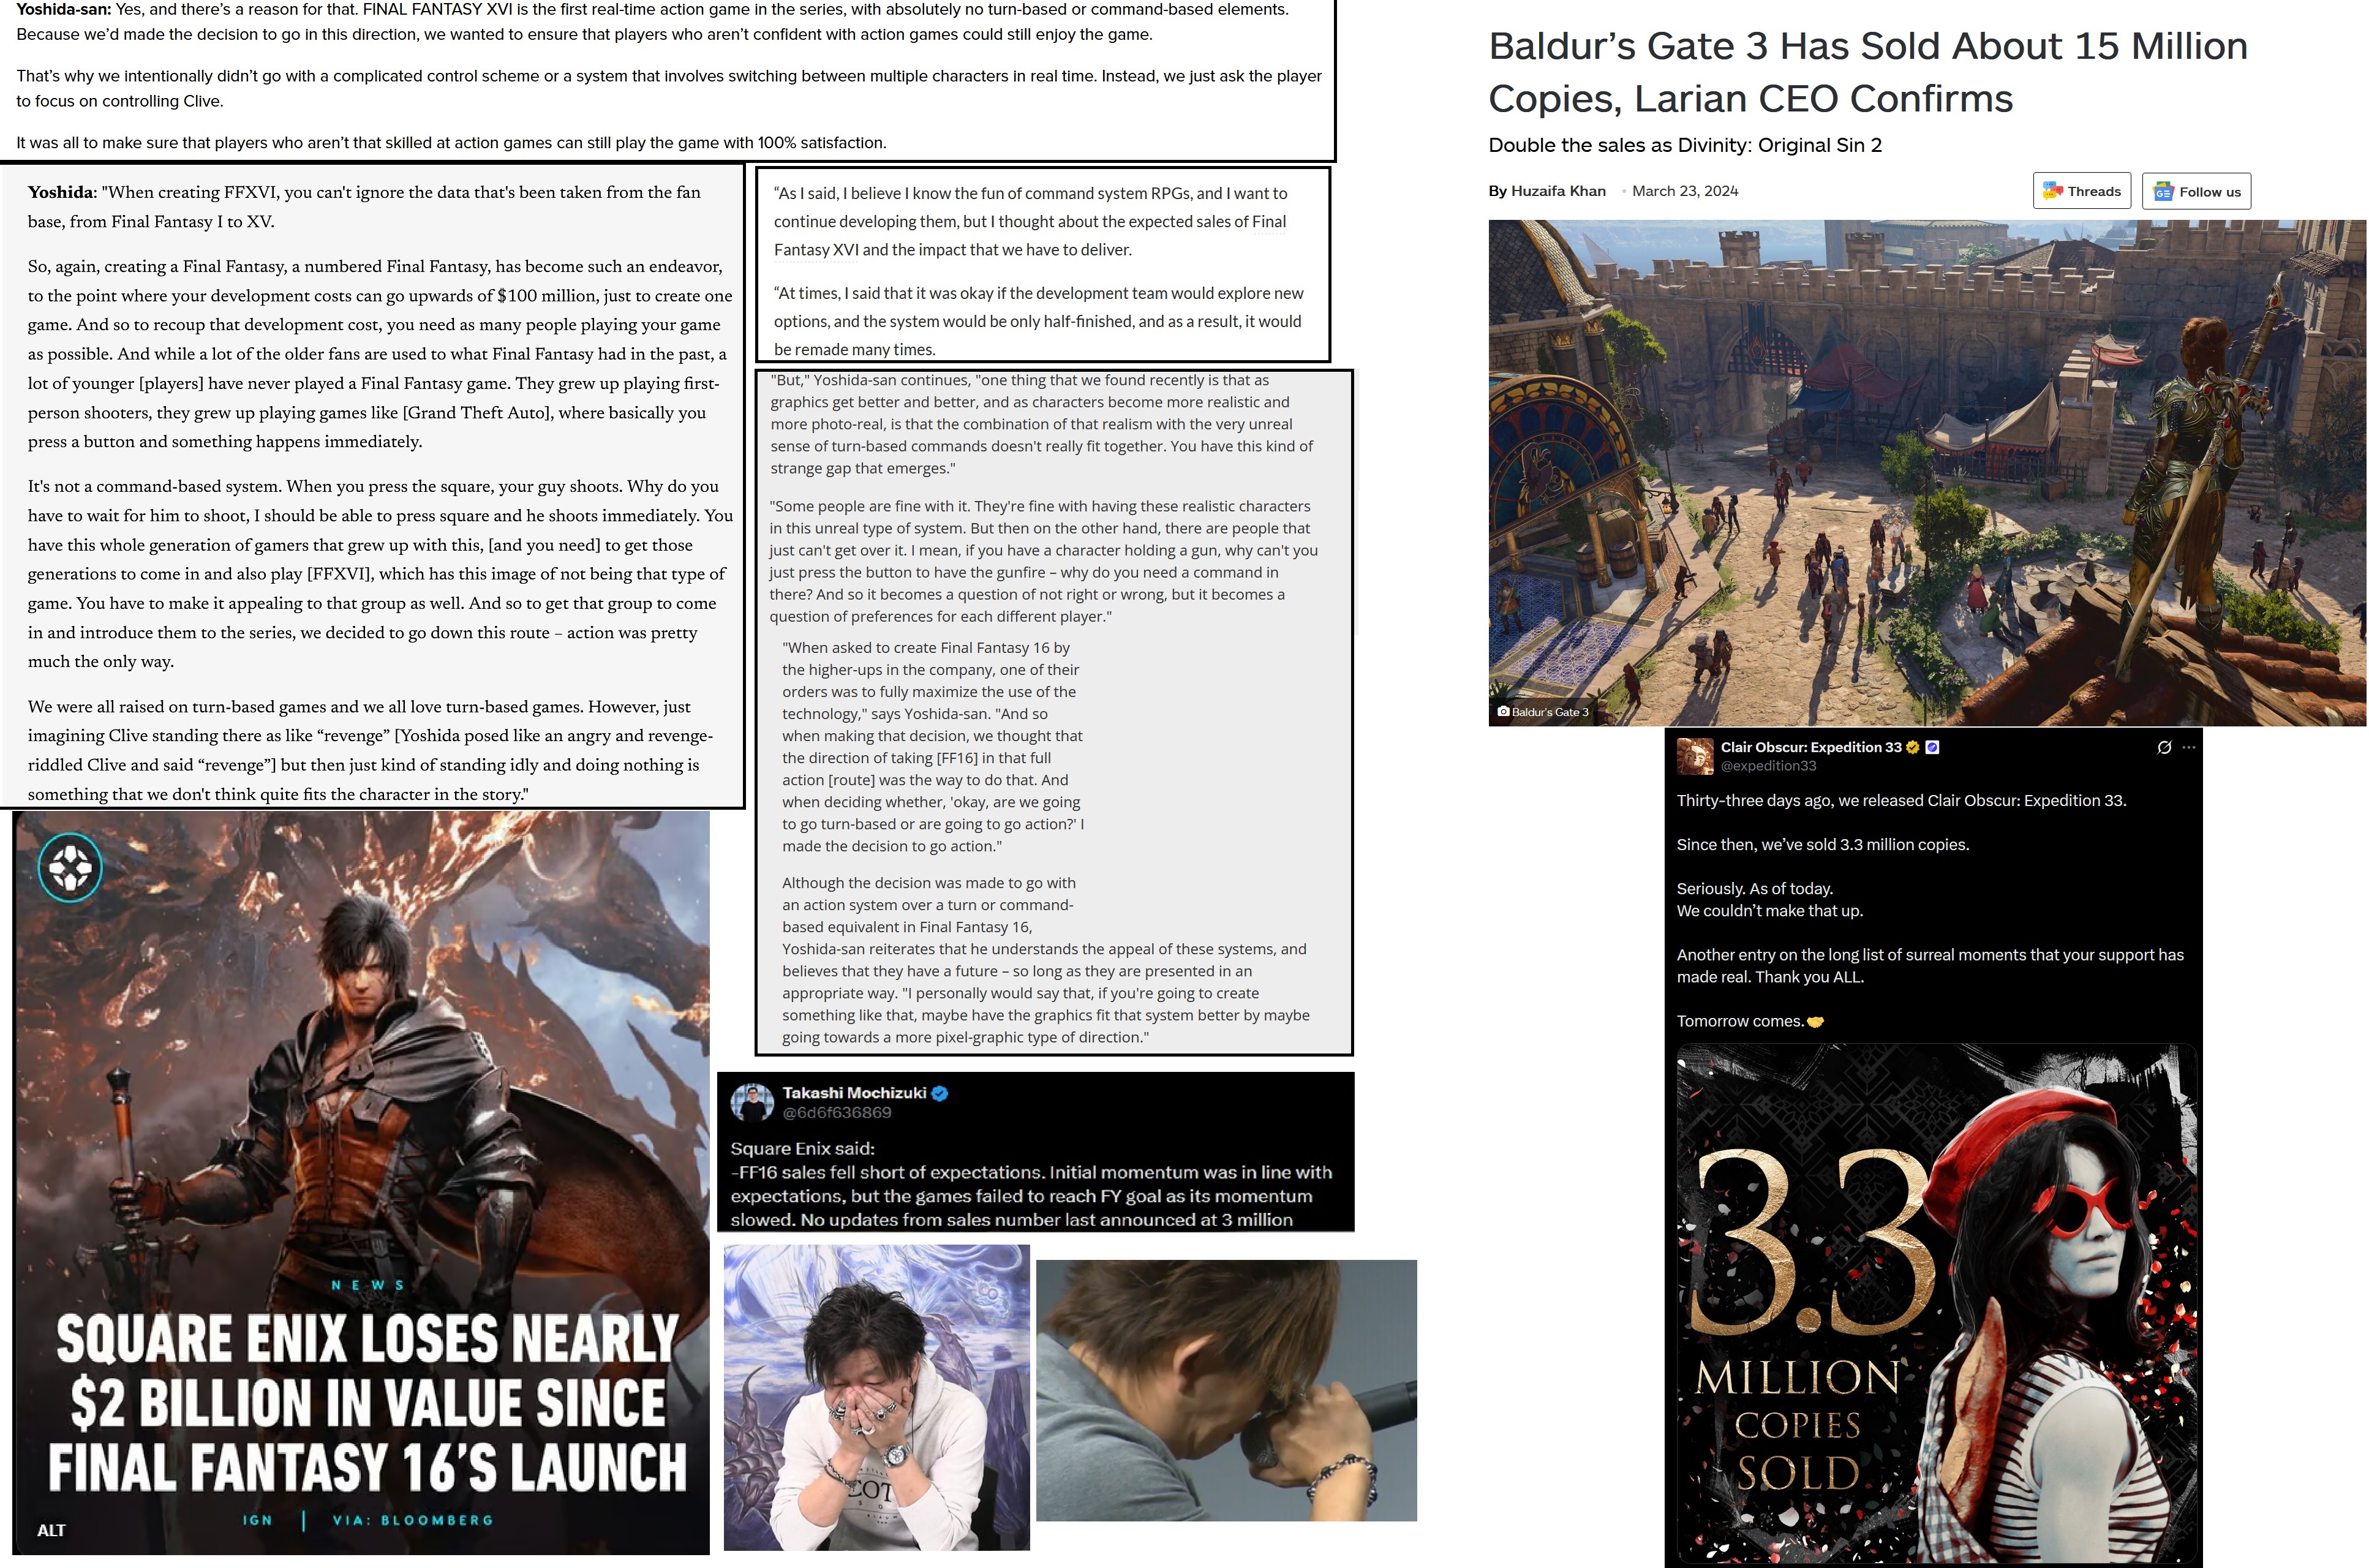This screenshot has height=1568, width=2369.
Task: Open author Huzaifa Khan's page
Action: coord(1558,191)
